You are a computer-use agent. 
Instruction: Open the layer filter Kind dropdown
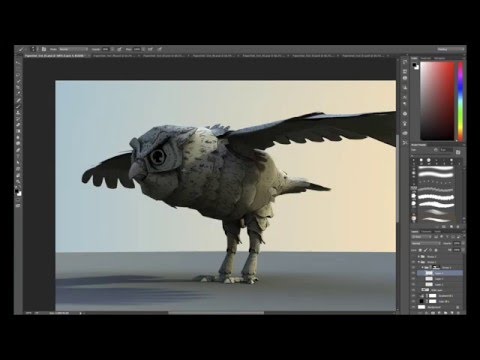coord(421,237)
